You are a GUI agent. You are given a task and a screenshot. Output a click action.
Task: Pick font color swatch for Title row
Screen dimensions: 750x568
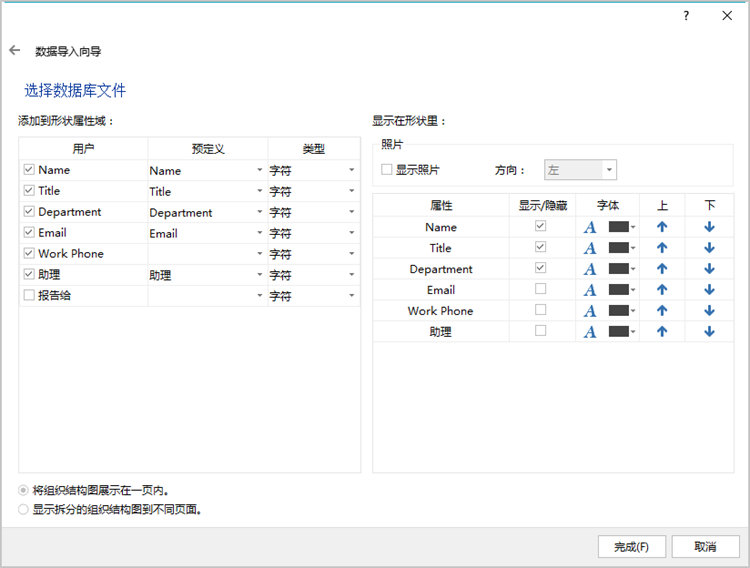tap(619, 248)
